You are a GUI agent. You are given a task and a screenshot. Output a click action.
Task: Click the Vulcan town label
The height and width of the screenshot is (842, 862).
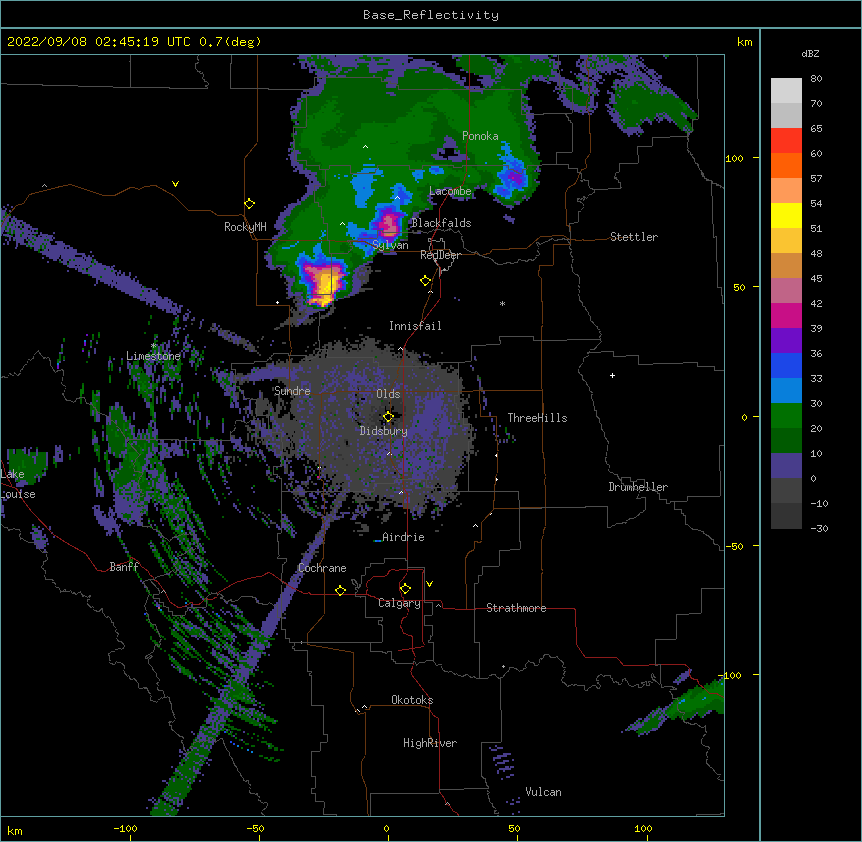(x=543, y=792)
